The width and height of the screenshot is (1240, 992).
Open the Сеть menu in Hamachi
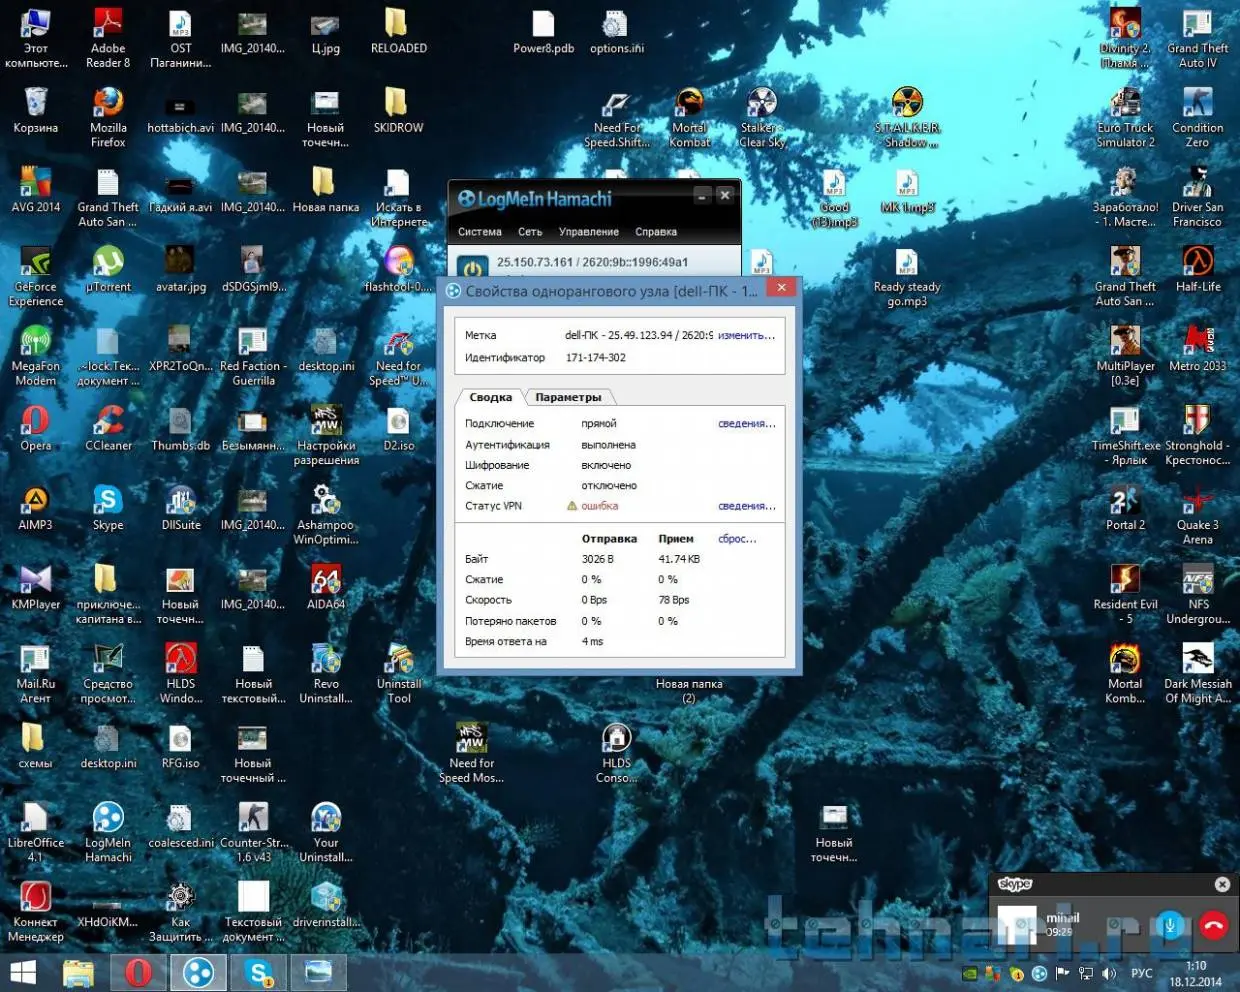coord(530,232)
